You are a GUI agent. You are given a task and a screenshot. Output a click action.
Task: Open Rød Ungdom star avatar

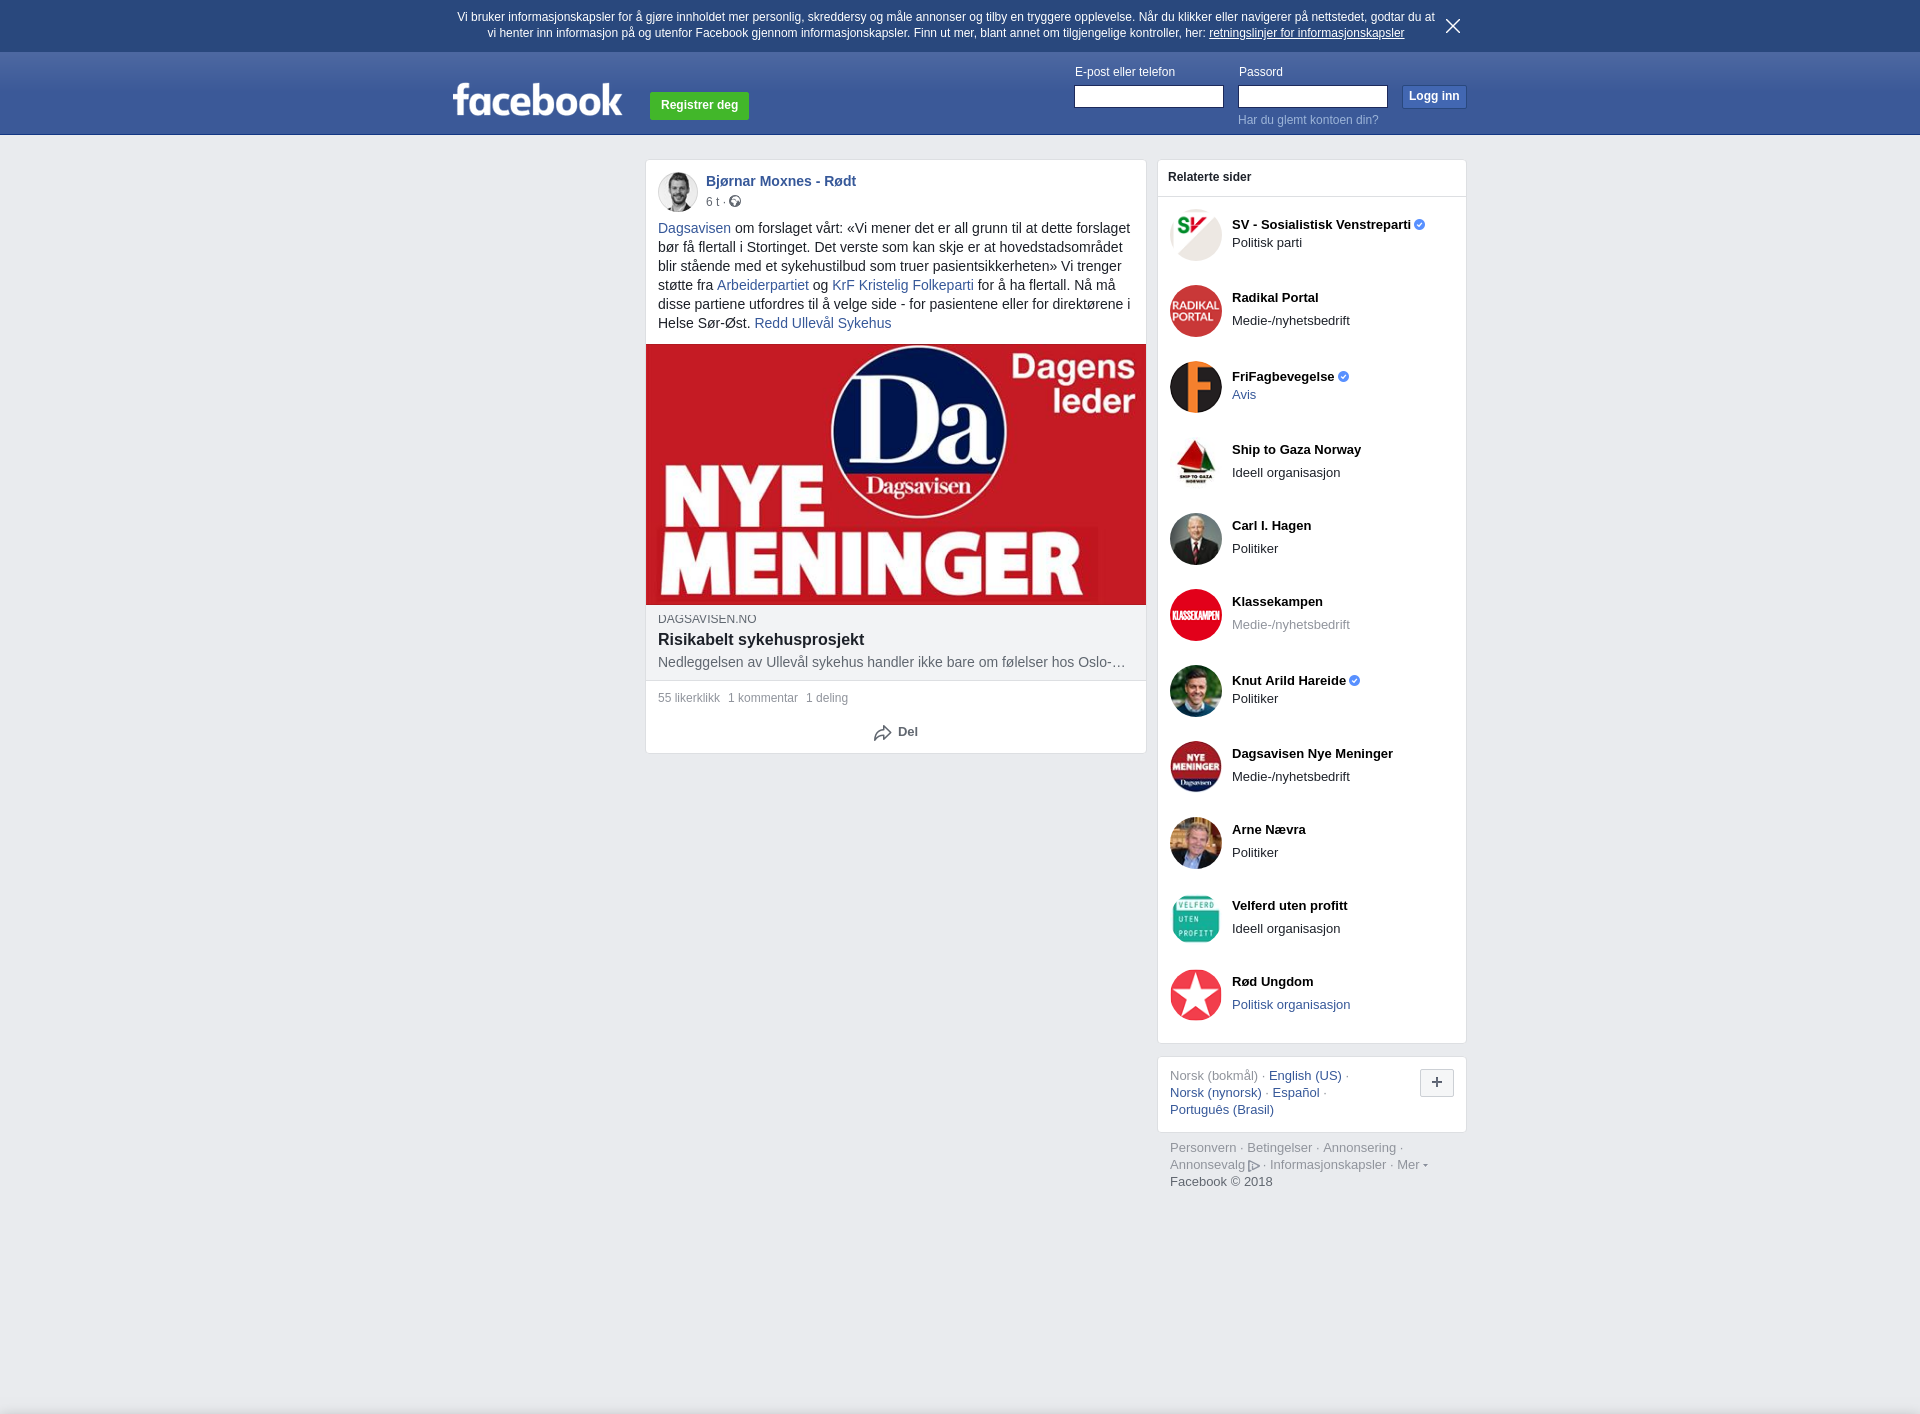pos(1196,995)
